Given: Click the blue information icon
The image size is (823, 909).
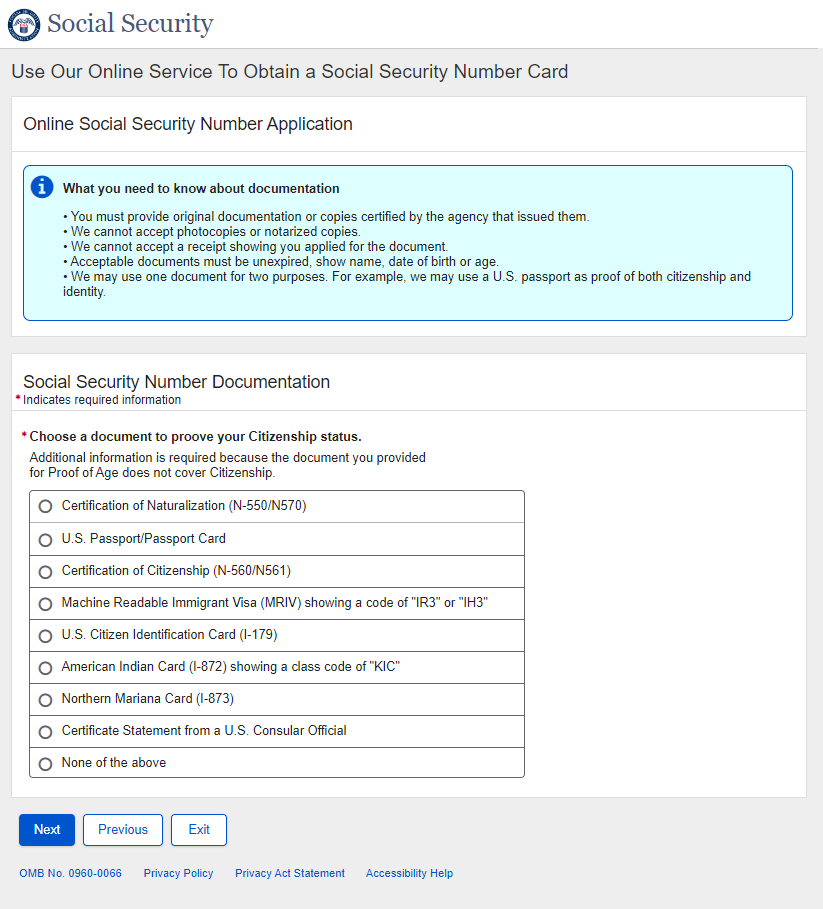Looking at the screenshot, I should coord(42,187).
